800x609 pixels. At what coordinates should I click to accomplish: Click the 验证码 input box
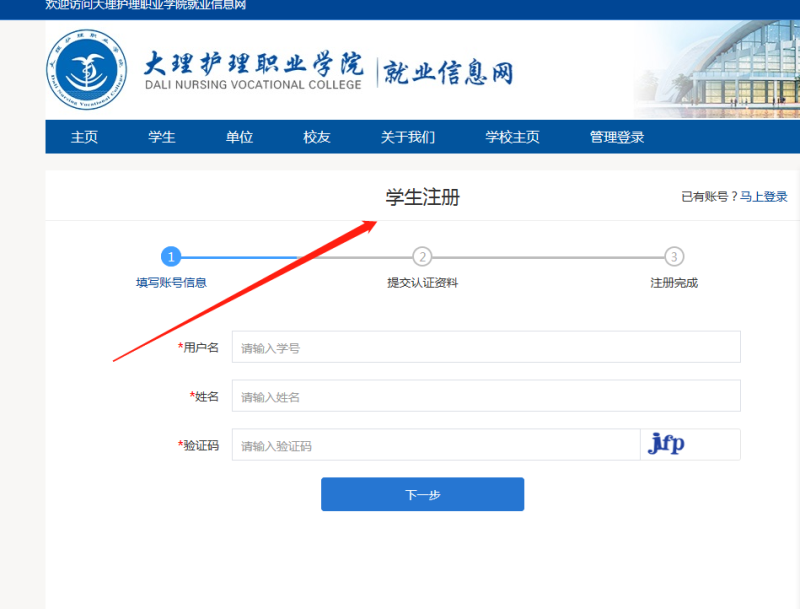tap(436, 445)
